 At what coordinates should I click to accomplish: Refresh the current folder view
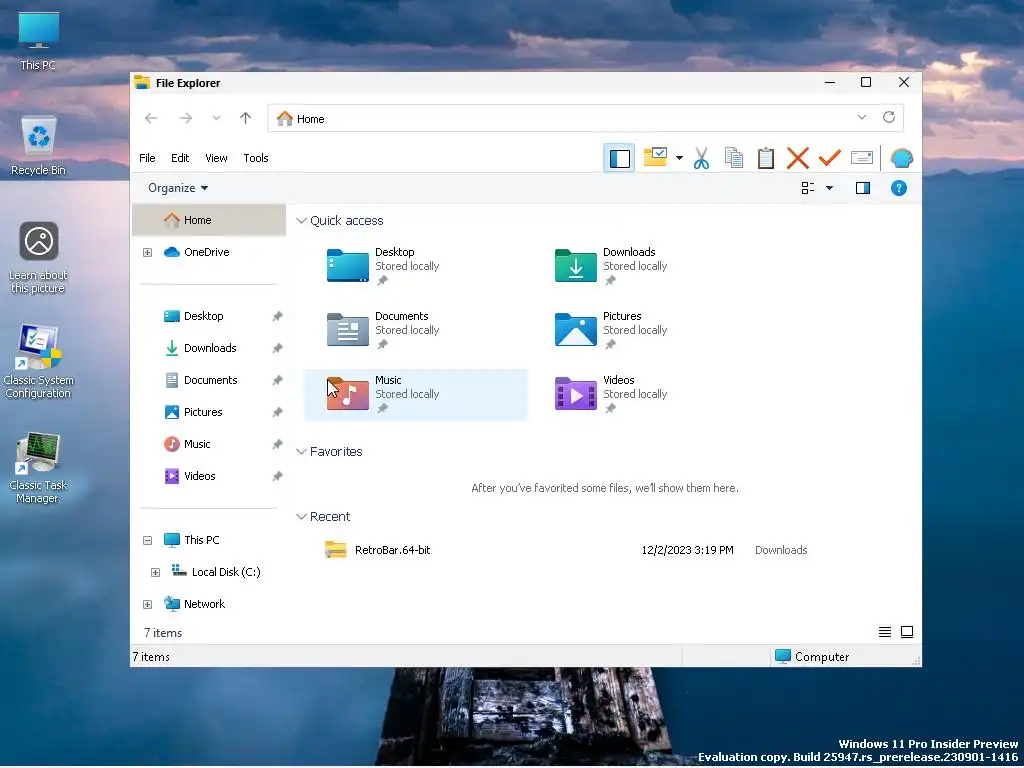click(889, 117)
